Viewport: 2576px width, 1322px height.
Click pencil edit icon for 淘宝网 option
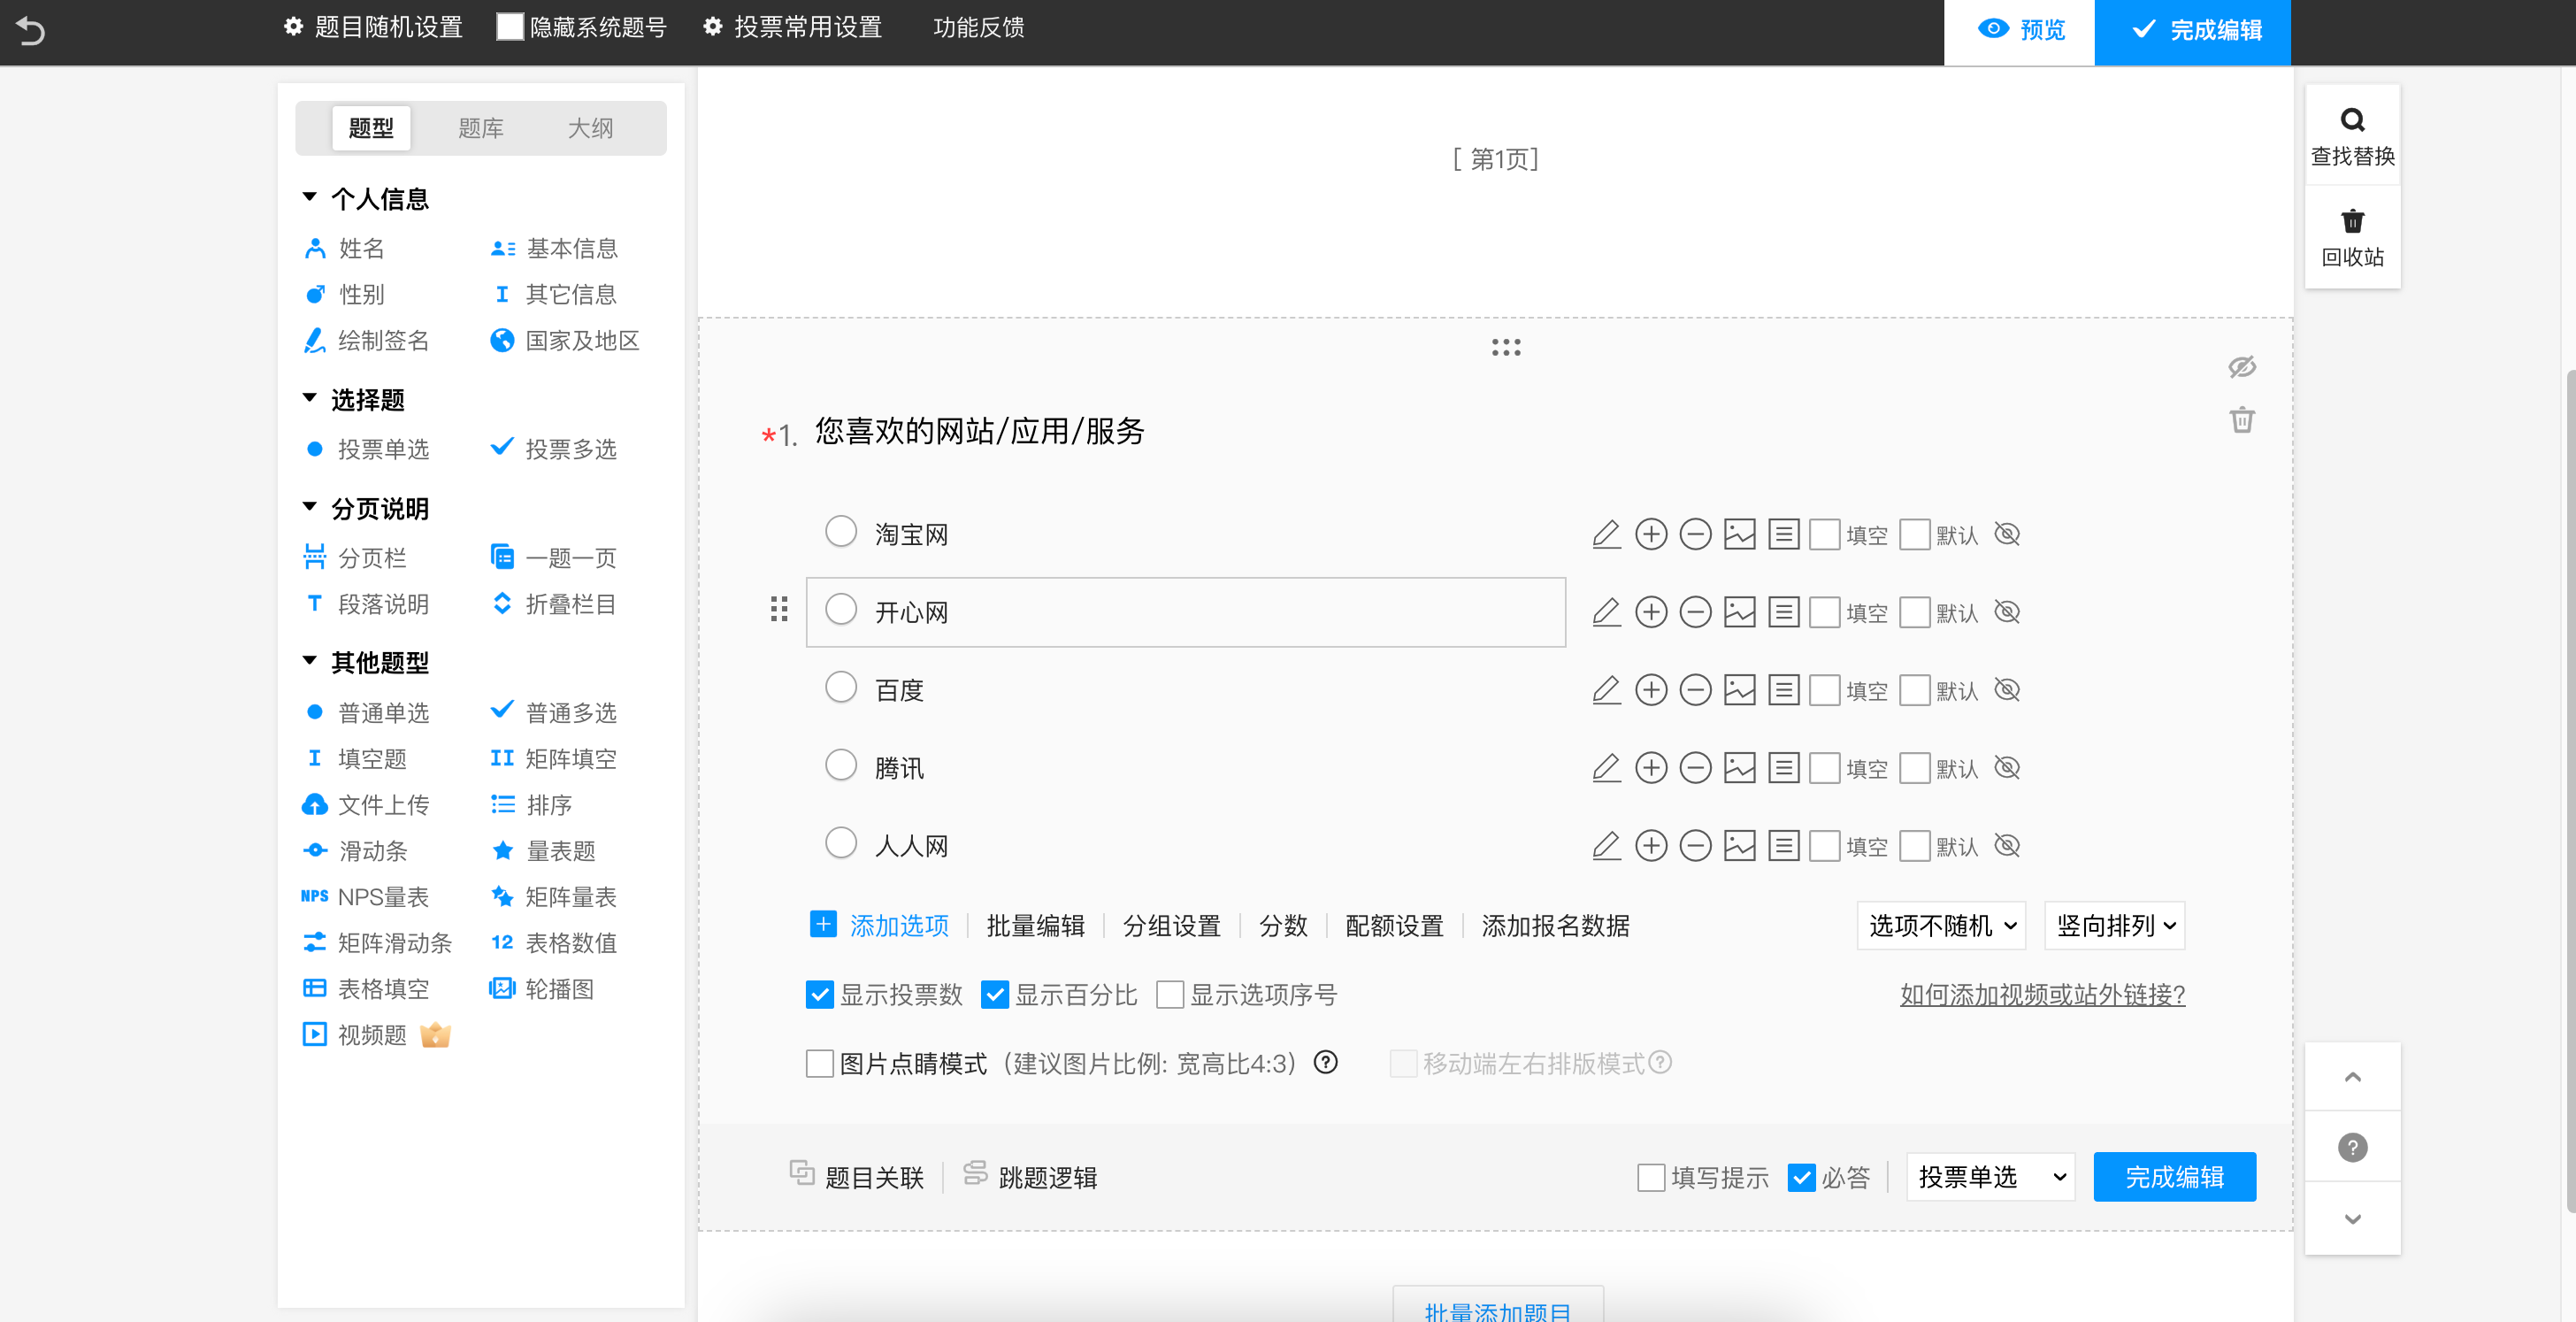click(x=1605, y=534)
